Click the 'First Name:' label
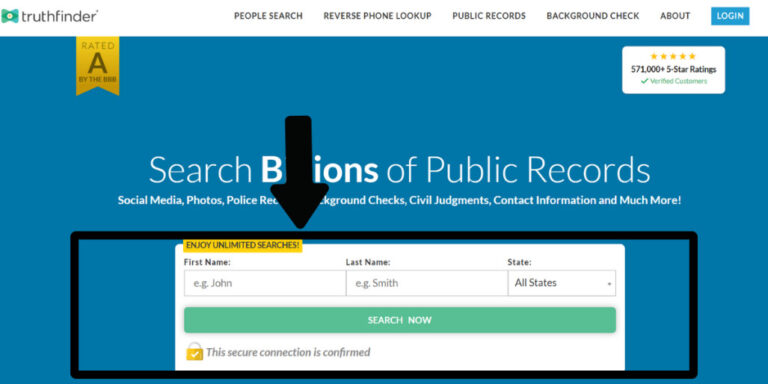 click(207, 263)
